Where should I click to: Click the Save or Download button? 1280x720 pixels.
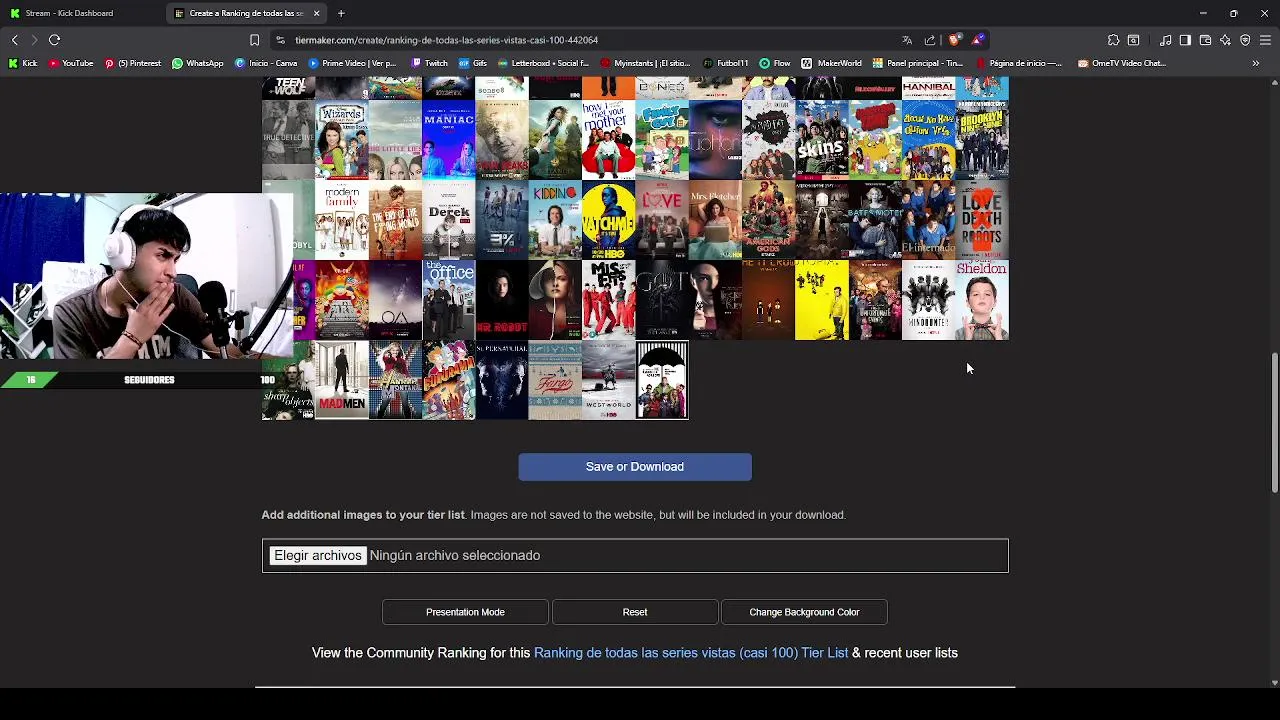pos(635,467)
